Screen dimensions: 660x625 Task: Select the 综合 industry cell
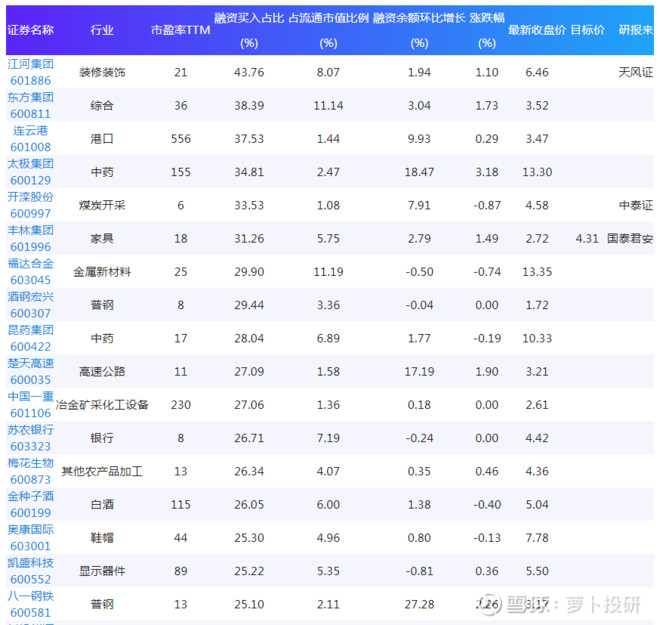(102, 106)
